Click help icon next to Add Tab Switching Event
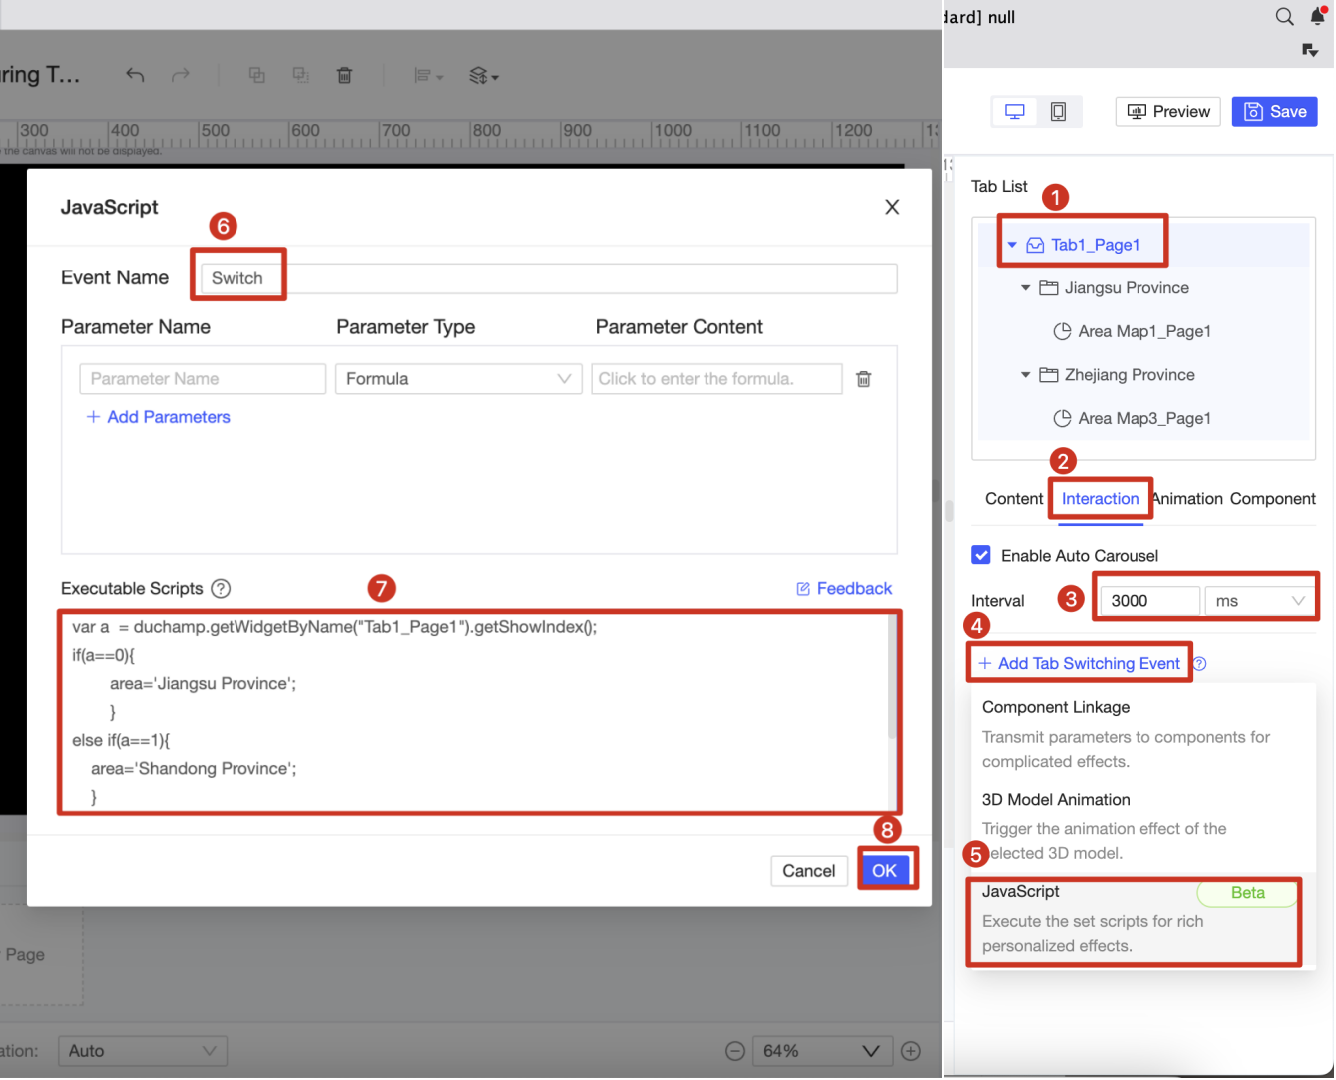 1200,664
